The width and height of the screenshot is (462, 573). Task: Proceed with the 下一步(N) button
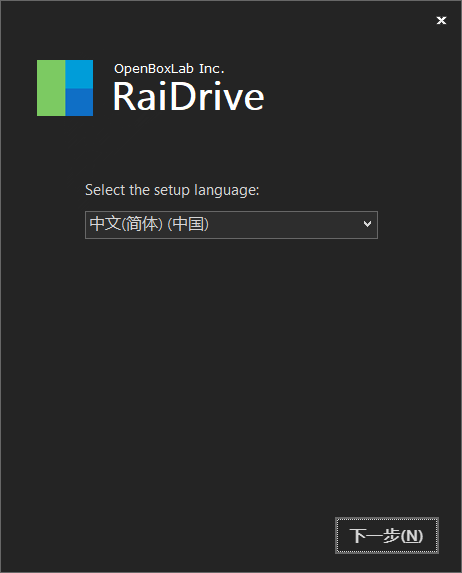click(387, 535)
